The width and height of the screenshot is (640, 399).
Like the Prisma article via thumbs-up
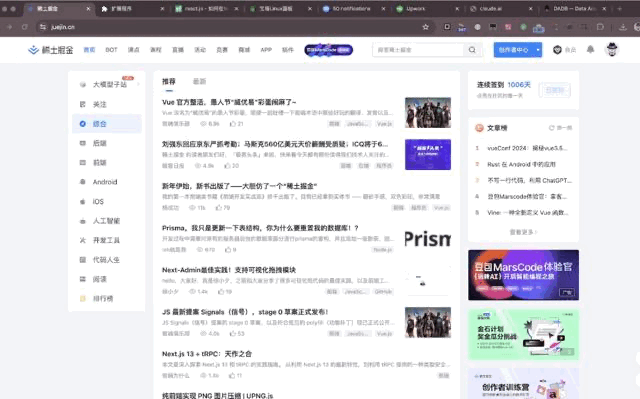228,249
